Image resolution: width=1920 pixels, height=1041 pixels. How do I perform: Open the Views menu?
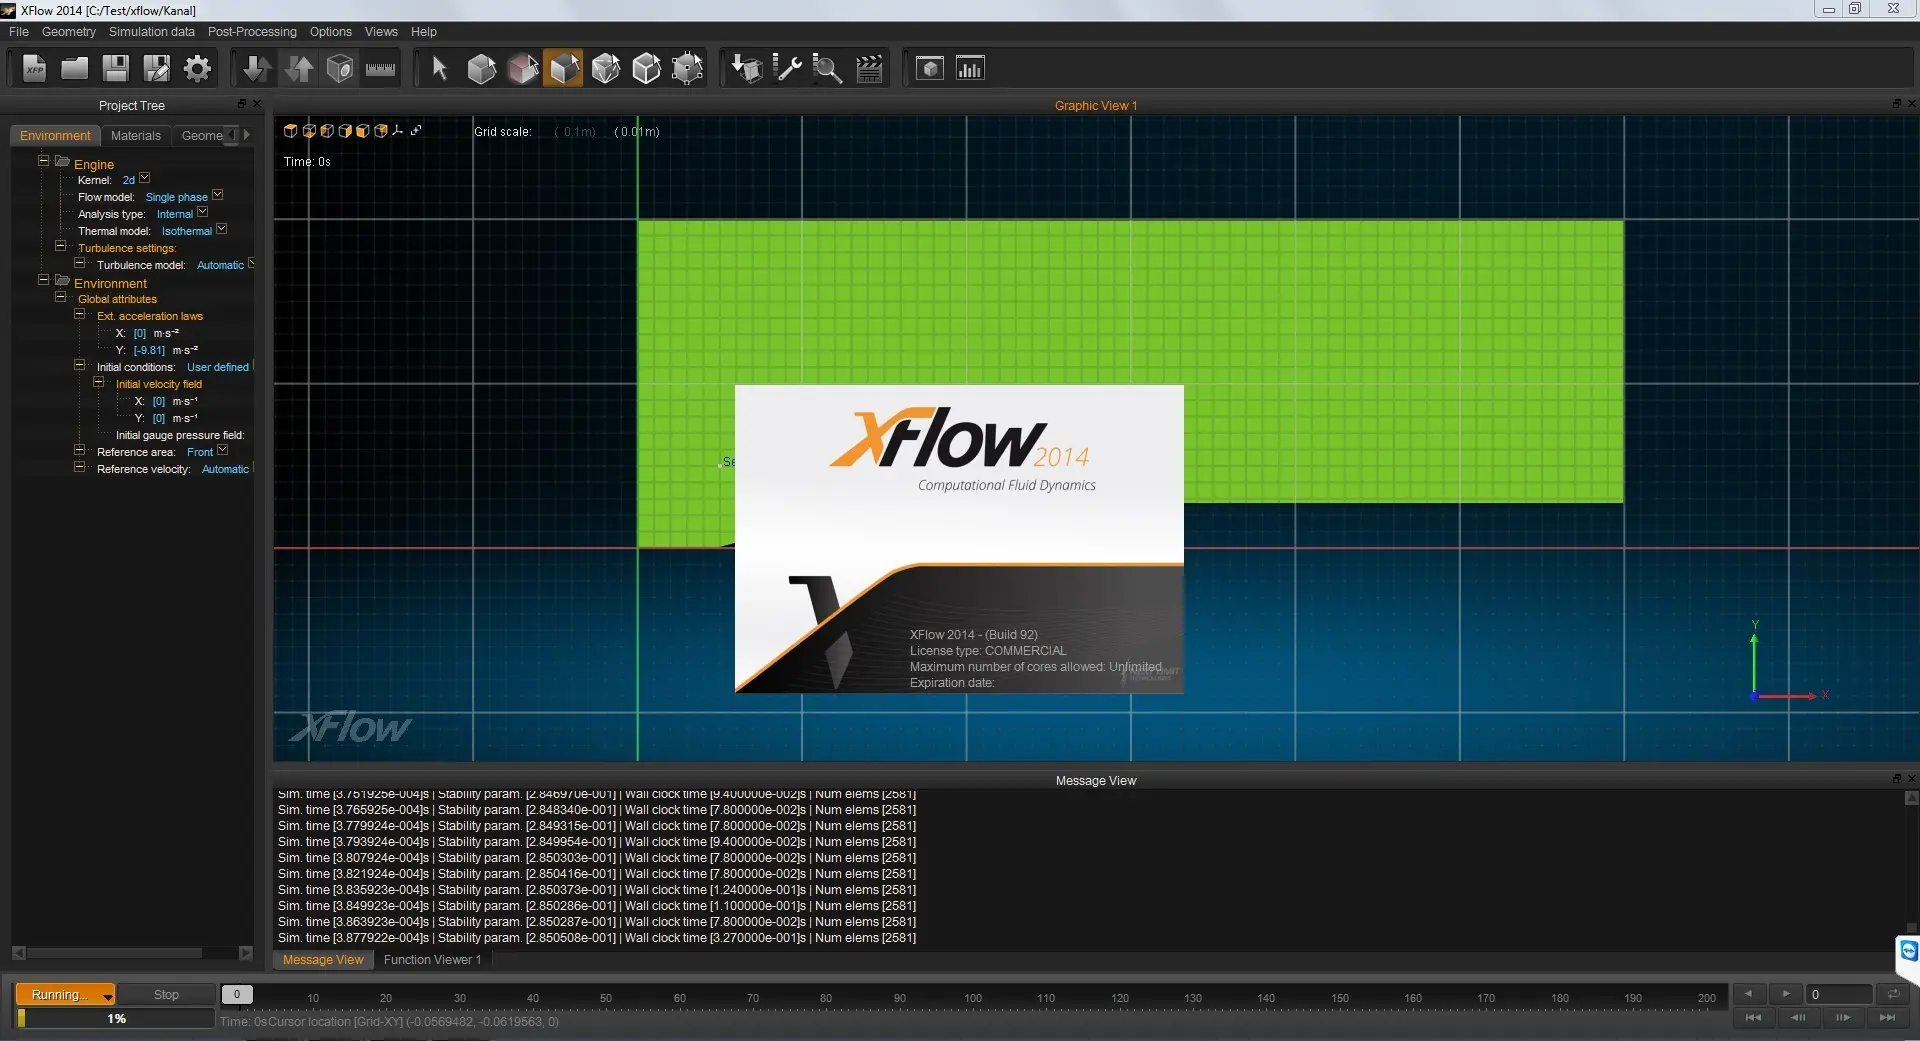click(x=381, y=32)
